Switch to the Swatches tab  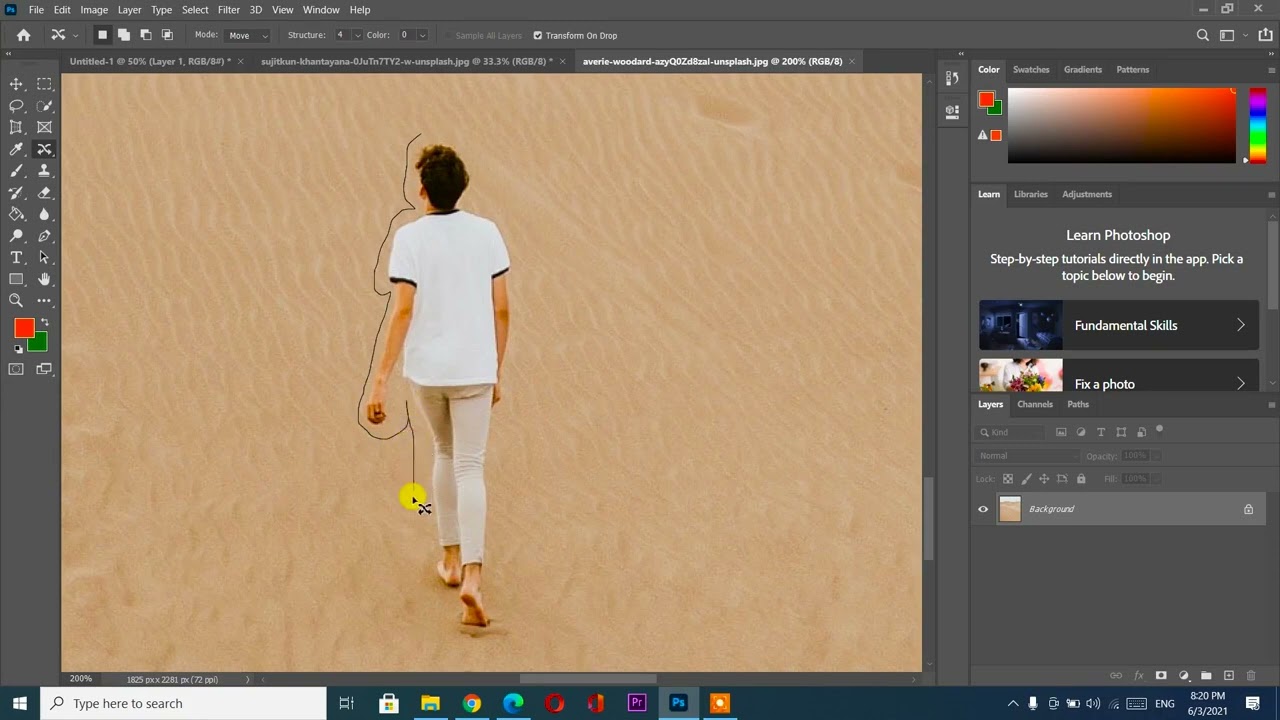(1031, 69)
